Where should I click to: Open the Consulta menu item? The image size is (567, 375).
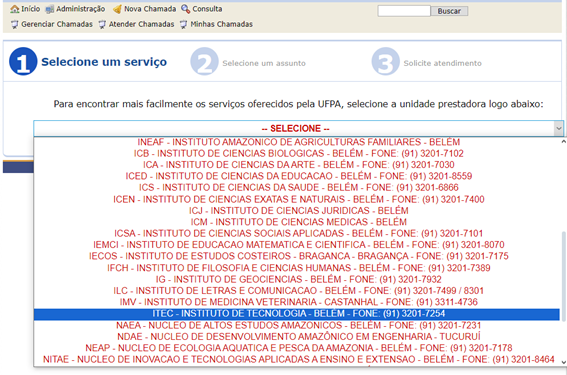click(x=207, y=9)
